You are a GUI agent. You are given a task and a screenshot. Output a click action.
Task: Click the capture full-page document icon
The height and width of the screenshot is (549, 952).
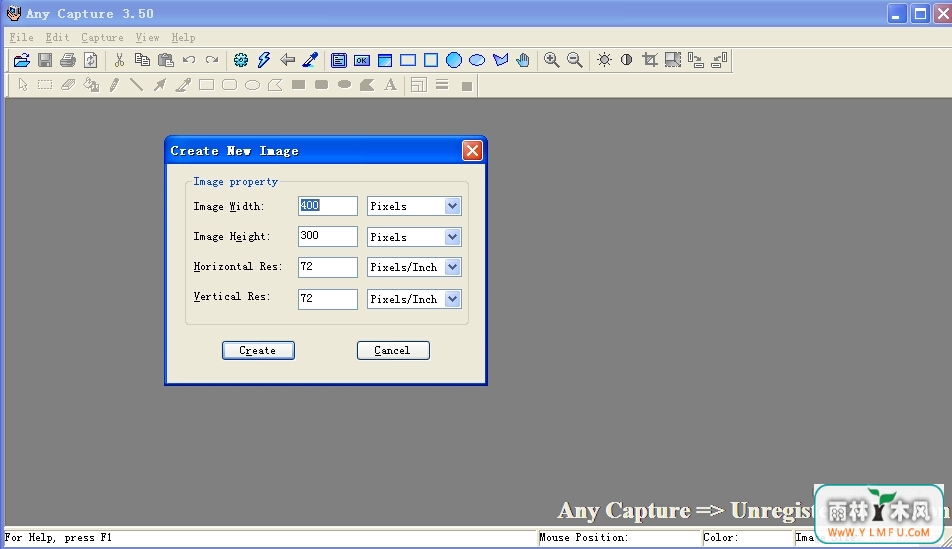[339, 60]
